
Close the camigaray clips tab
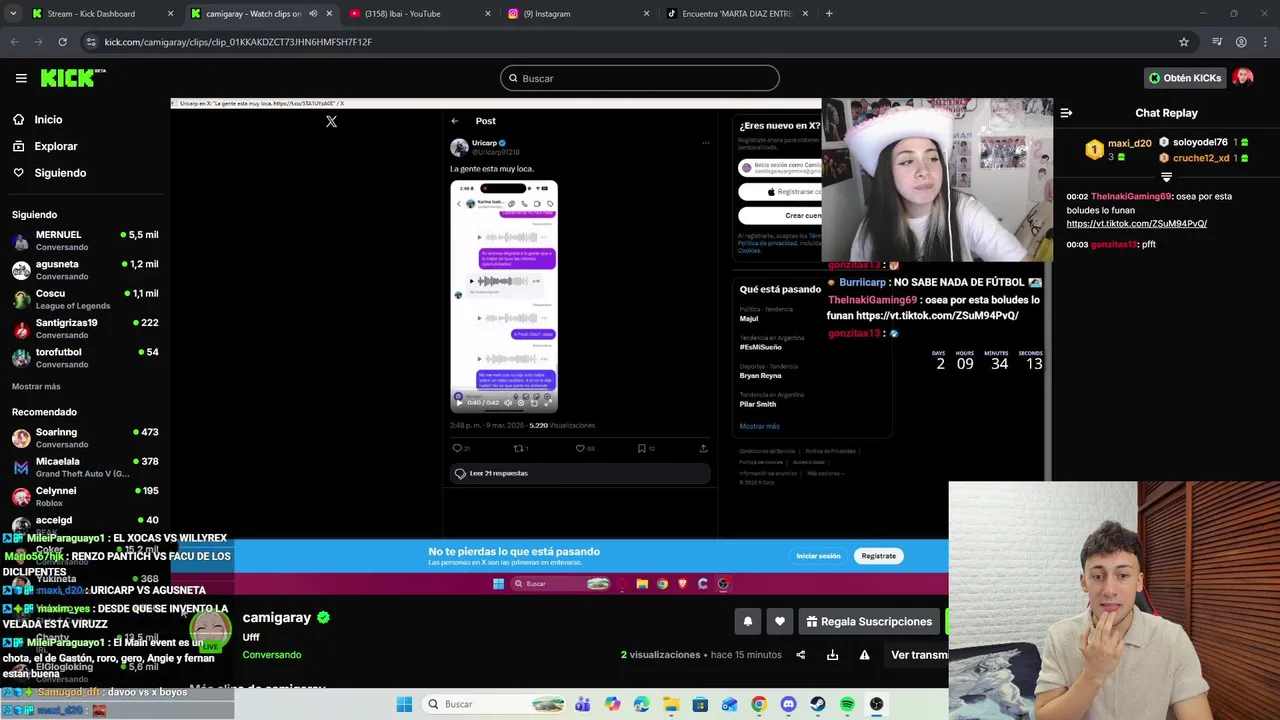point(330,14)
